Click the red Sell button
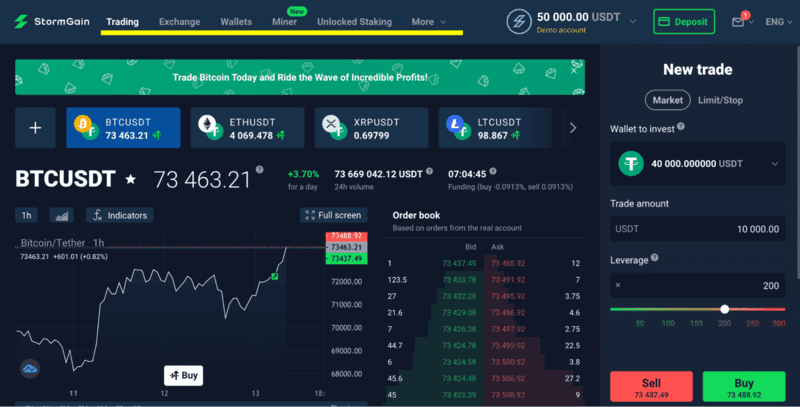Screen dimensions: 800x407 (652, 387)
